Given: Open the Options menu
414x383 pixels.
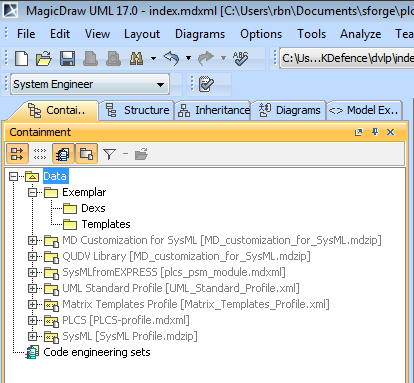Looking at the screenshot, I should (x=261, y=34).
